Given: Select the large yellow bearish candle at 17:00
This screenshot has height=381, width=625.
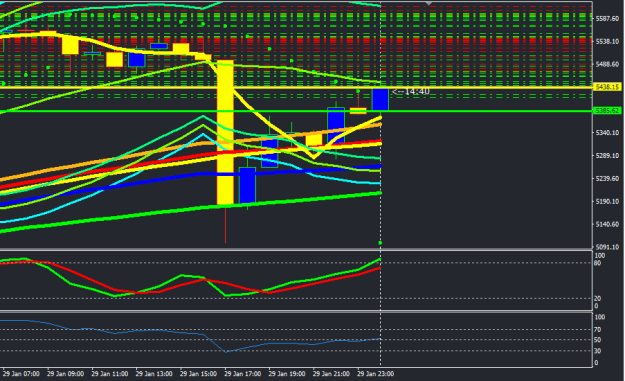Looking at the screenshot, I should [x=225, y=133].
